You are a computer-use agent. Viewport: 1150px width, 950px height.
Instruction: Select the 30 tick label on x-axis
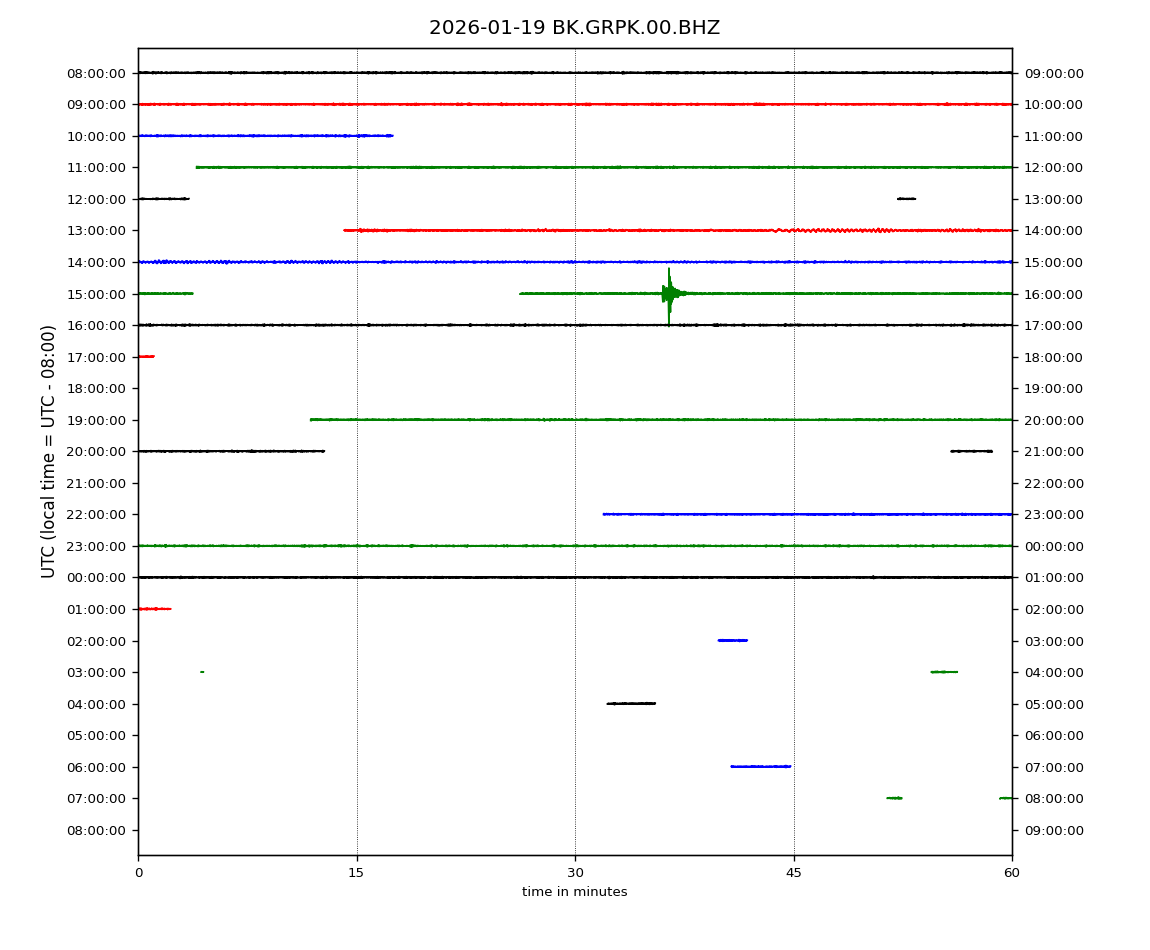coord(575,873)
